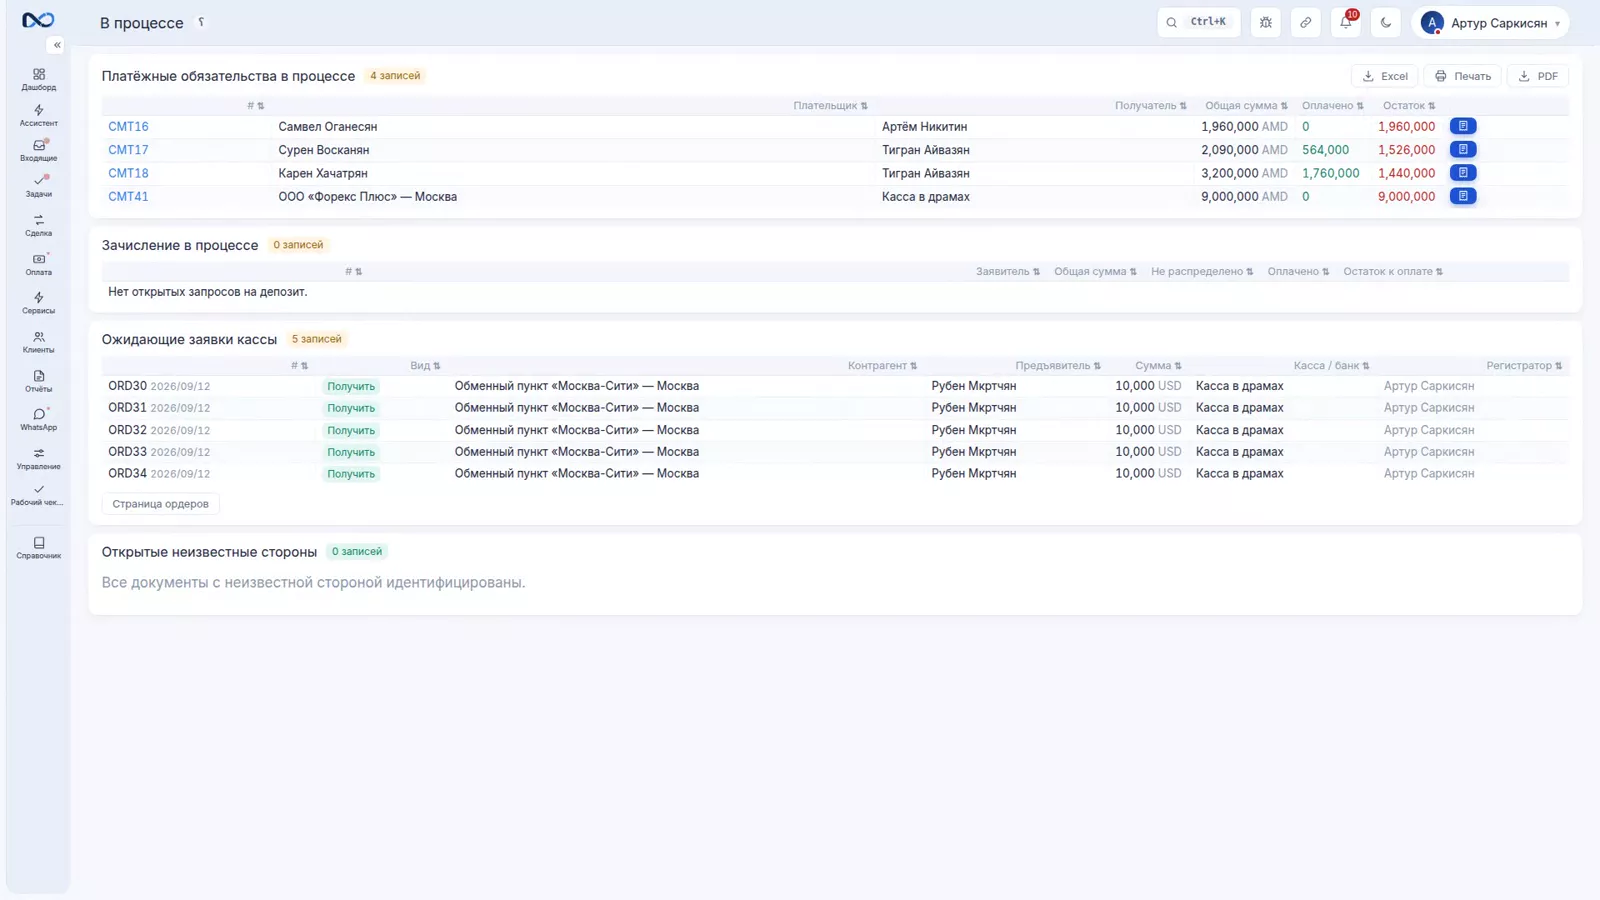
Task: Open the CMT41 record link
Action: tap(128, 197)
